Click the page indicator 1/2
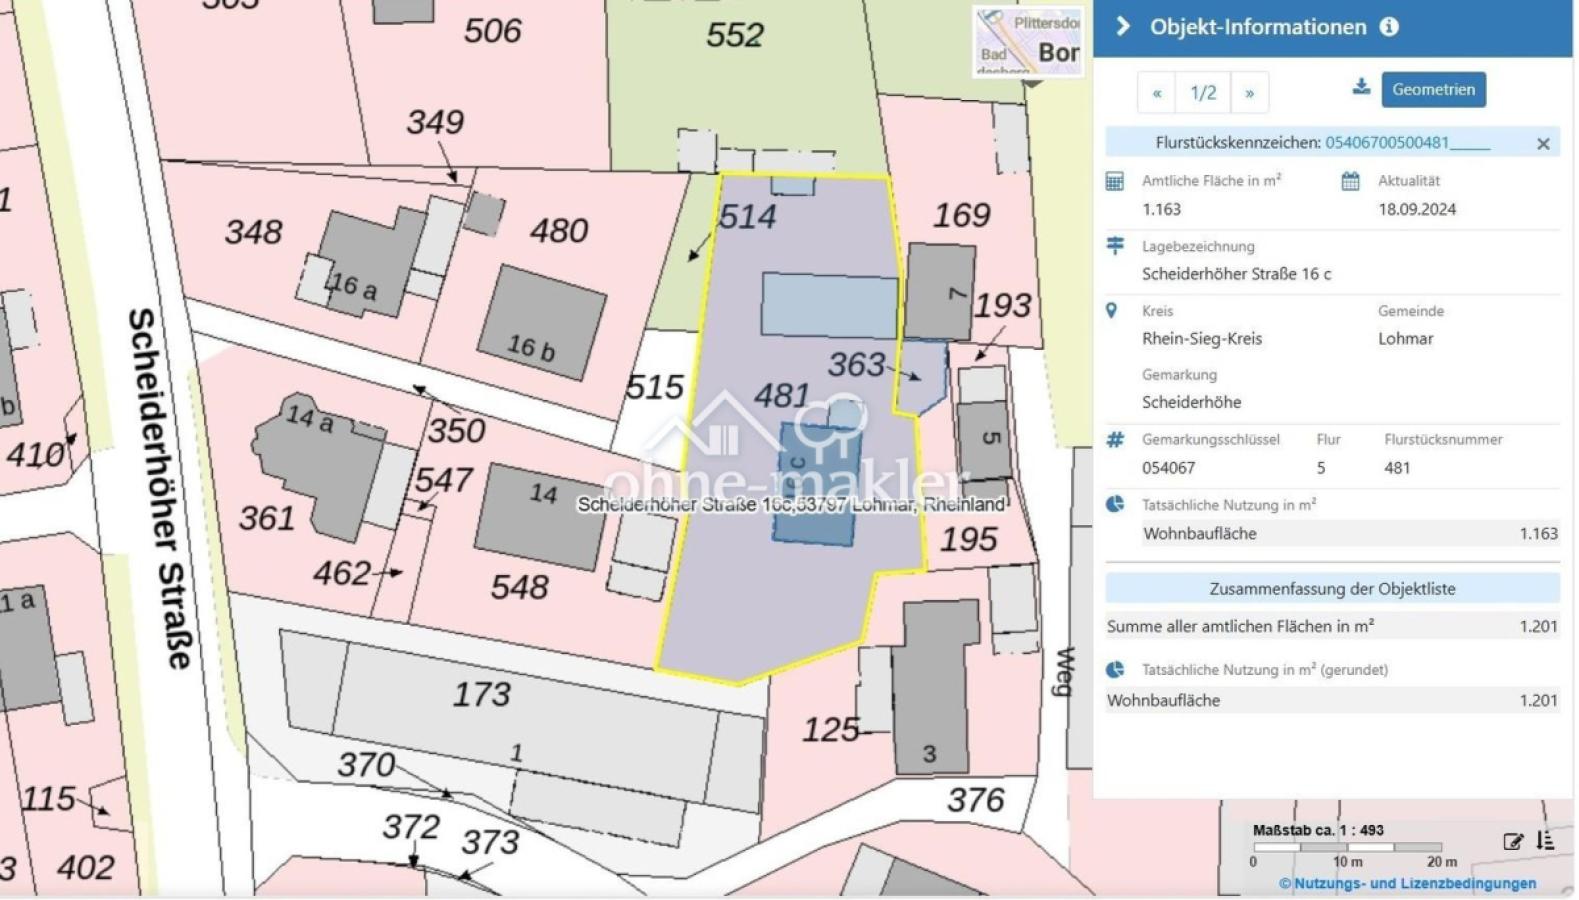Viewport: 1579px width, 900px height. pos(1203,93)
